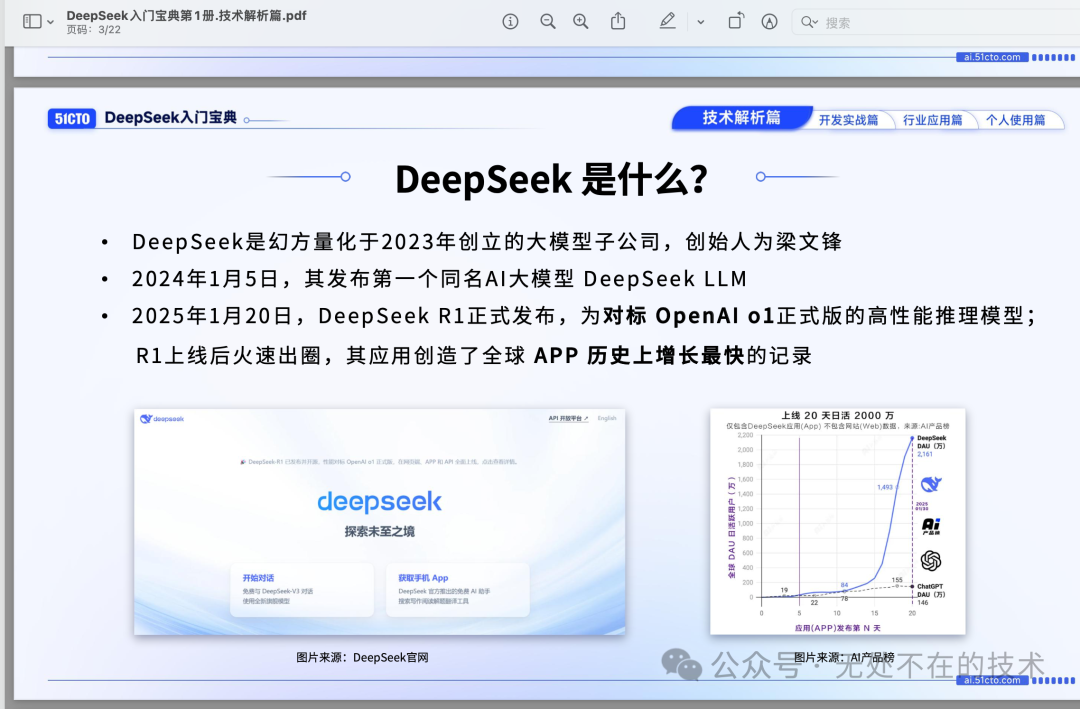Expand the markup pen options dropdown

tap(700, 22)
